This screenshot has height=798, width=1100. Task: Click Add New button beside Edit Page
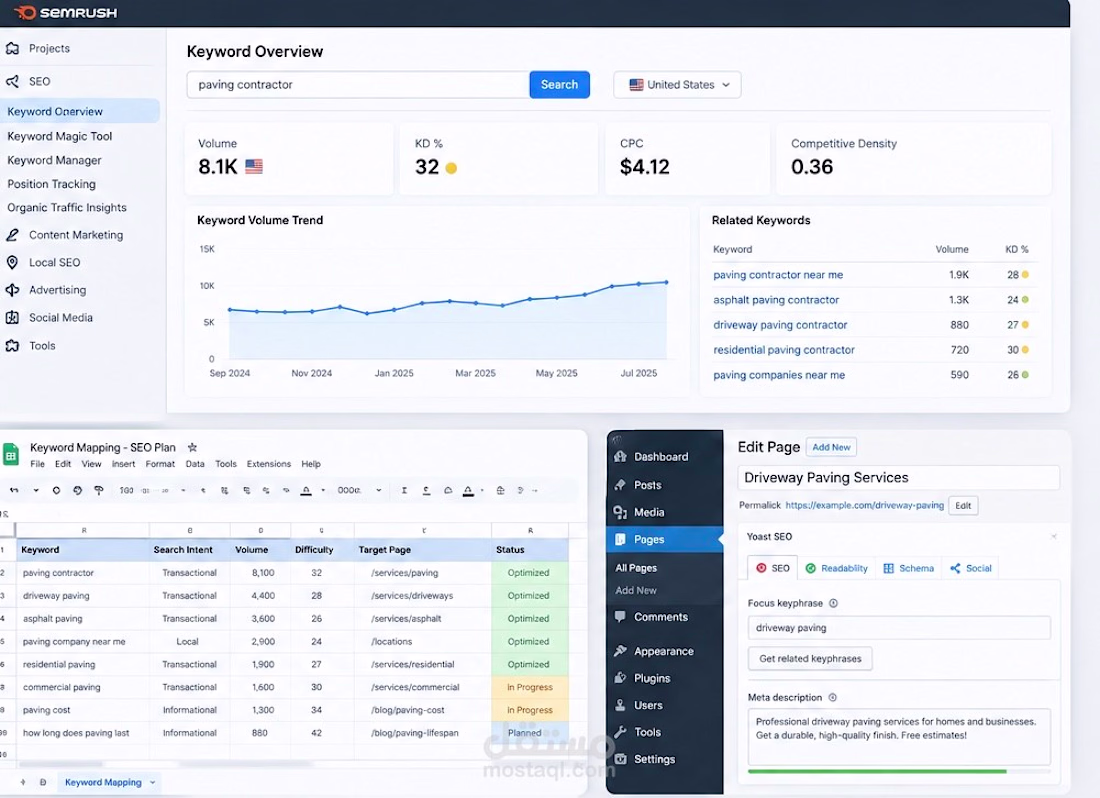pyautogui.click(x=831, y=447)
